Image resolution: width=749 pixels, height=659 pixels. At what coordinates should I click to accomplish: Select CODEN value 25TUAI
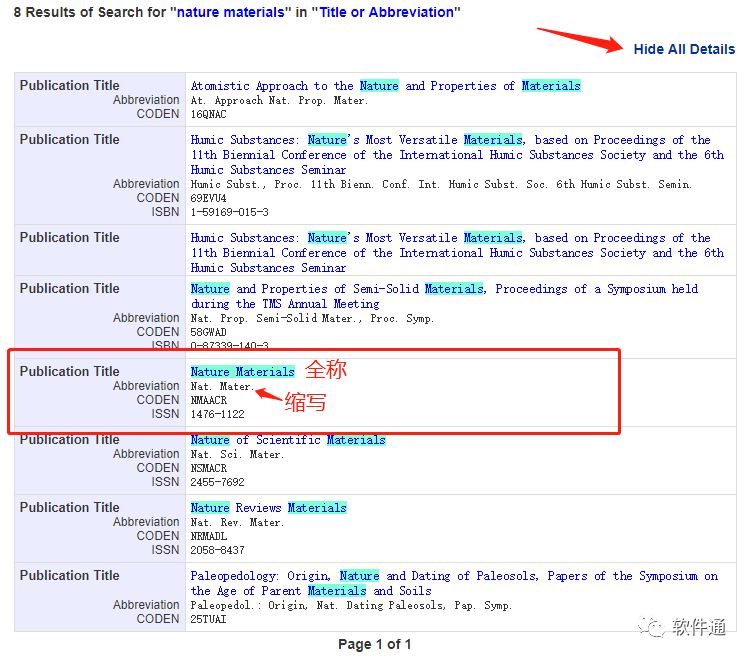point(209,619)
